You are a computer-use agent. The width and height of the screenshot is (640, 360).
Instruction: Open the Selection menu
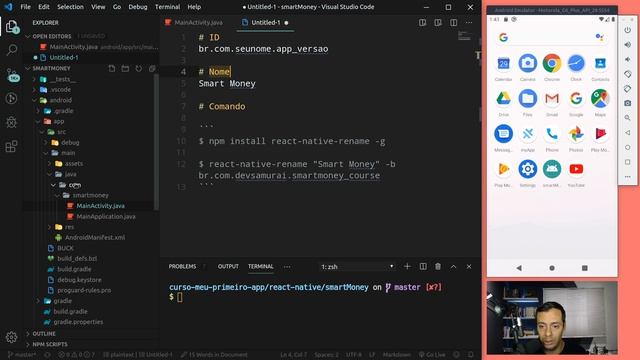click(x=70, y=7)
